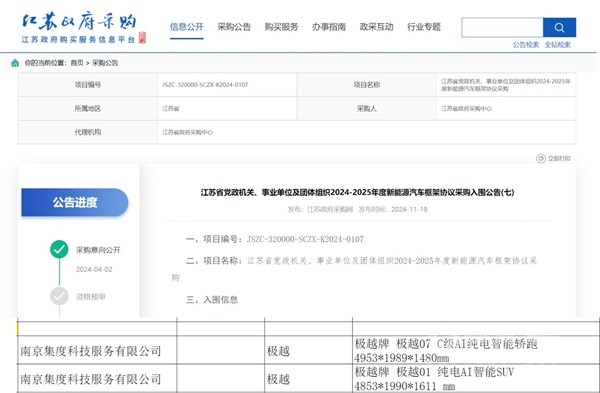Click the 极越01 纯电AI智能SUV cell
Screen dimensions: 600x393
pos(476,379)
